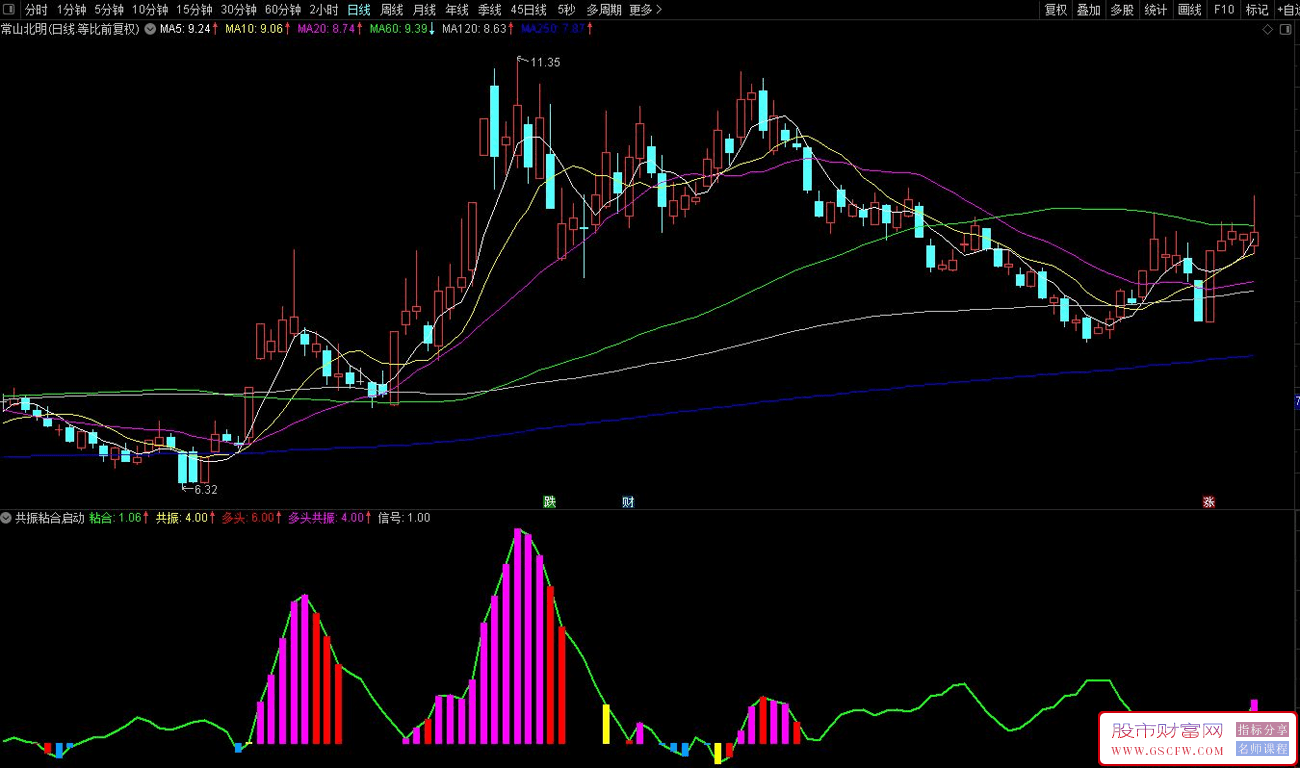This screenshot has height=768, width=1300.
Task: Open the 复权 adjustment menu
Action: (1056, 10)
